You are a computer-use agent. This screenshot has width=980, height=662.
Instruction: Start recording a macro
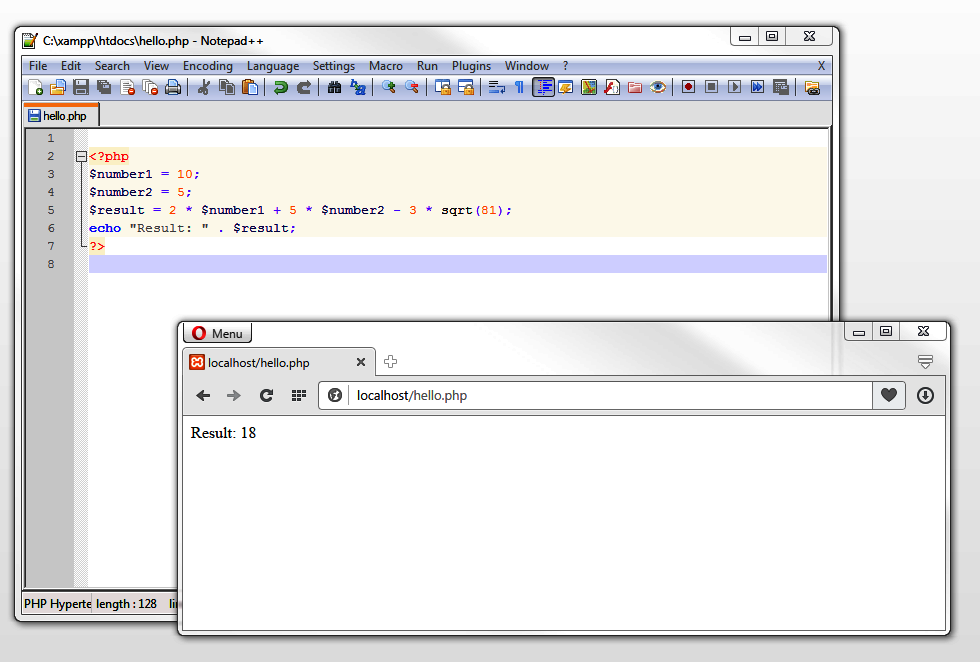click(x=687, y=87)
